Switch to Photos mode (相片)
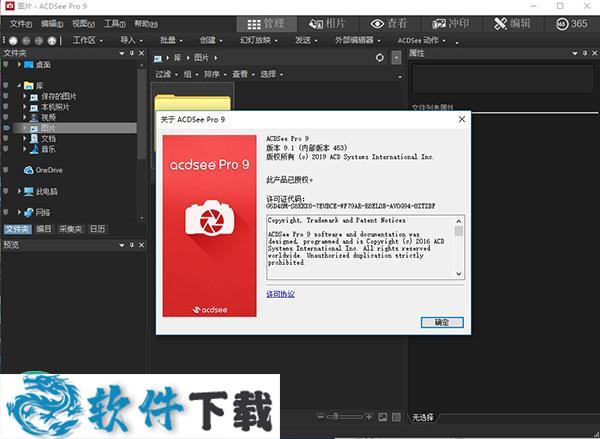Image resolution: width=600 pixels, height=439 pixels. 328,24
